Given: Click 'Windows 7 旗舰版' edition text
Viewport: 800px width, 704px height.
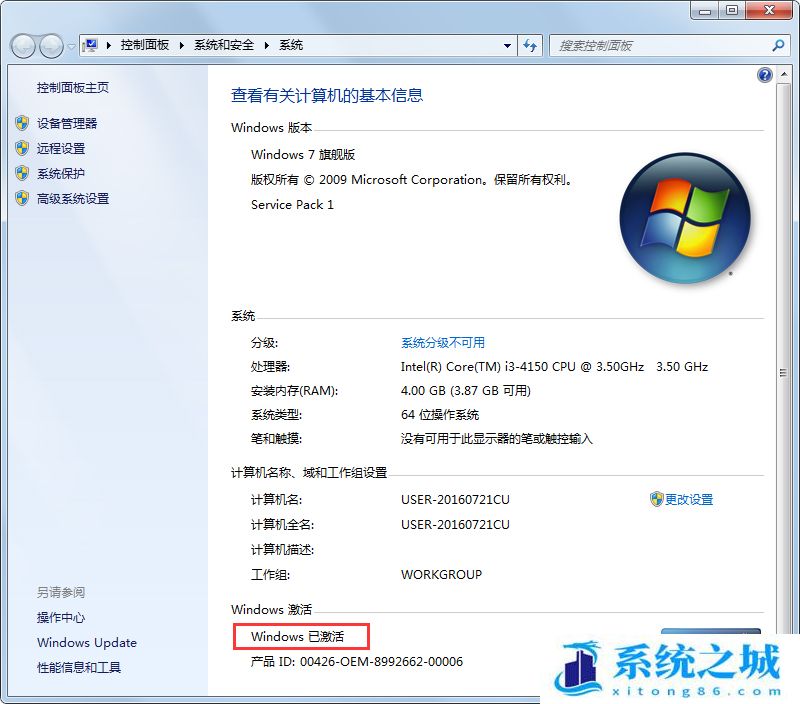Looking at the screenshot, I should coord(303,155).
